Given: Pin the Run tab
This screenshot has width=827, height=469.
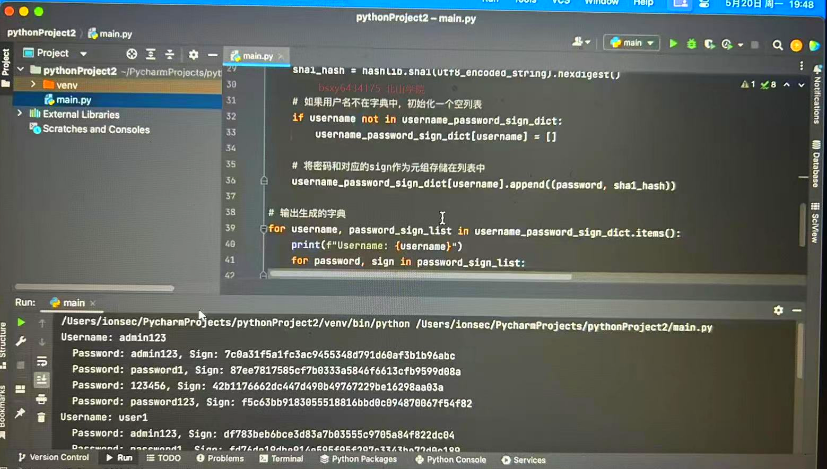Looking at the screenshot, I should tap(21, 411).
